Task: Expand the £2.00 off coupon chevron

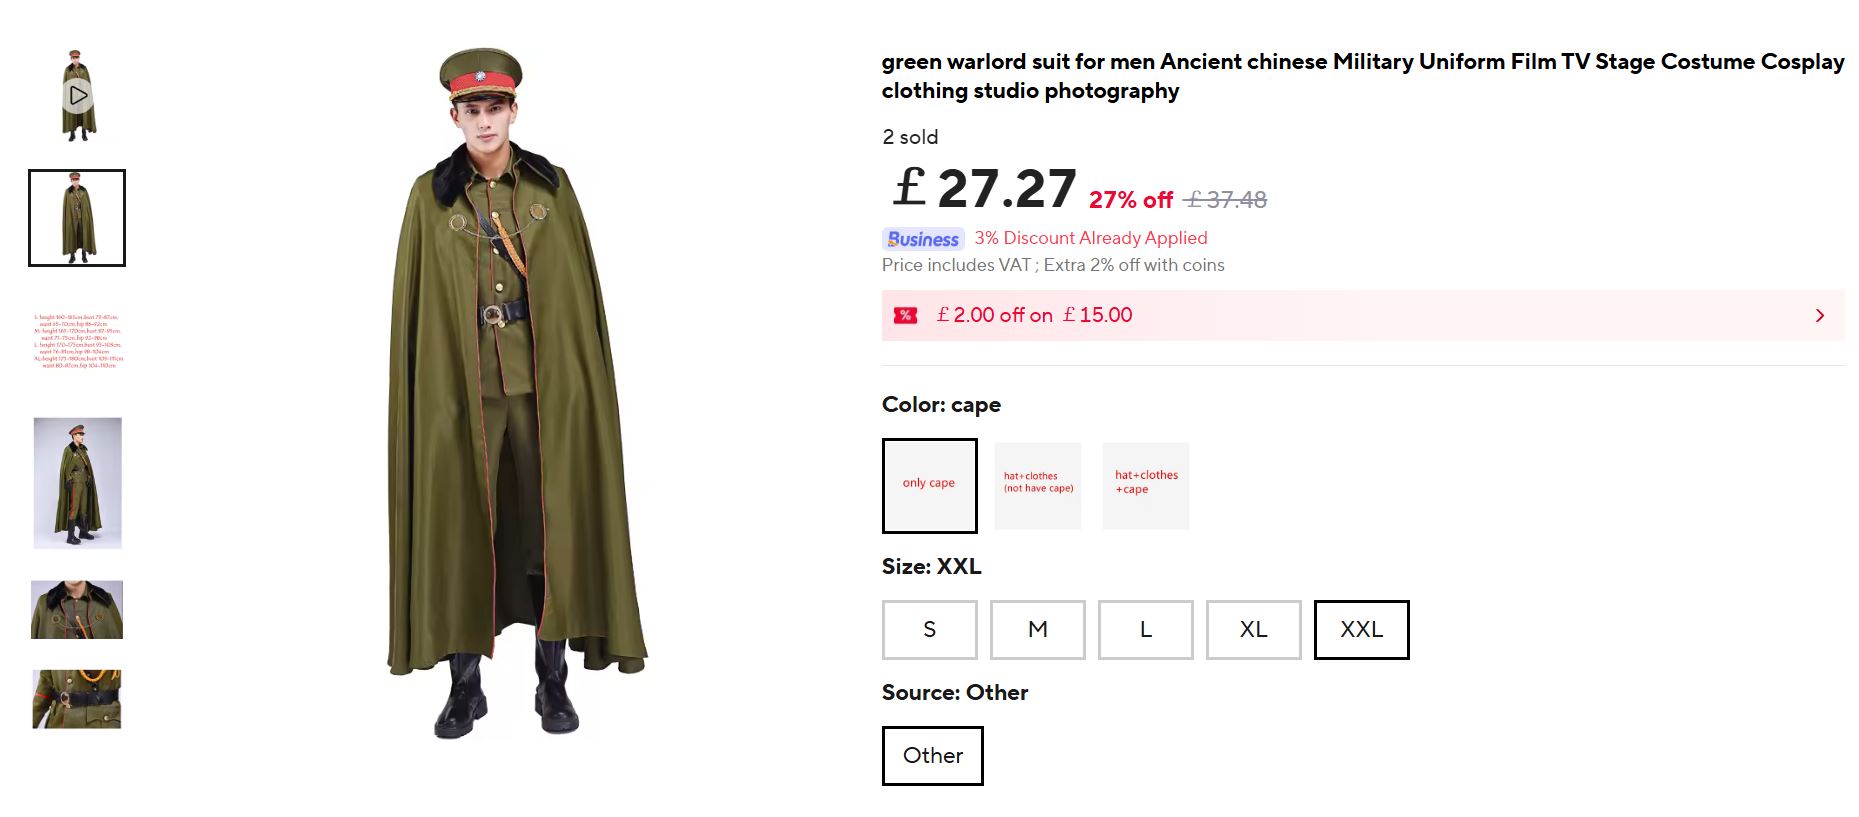Action: pyautogui.click(x=1819, y=316)
